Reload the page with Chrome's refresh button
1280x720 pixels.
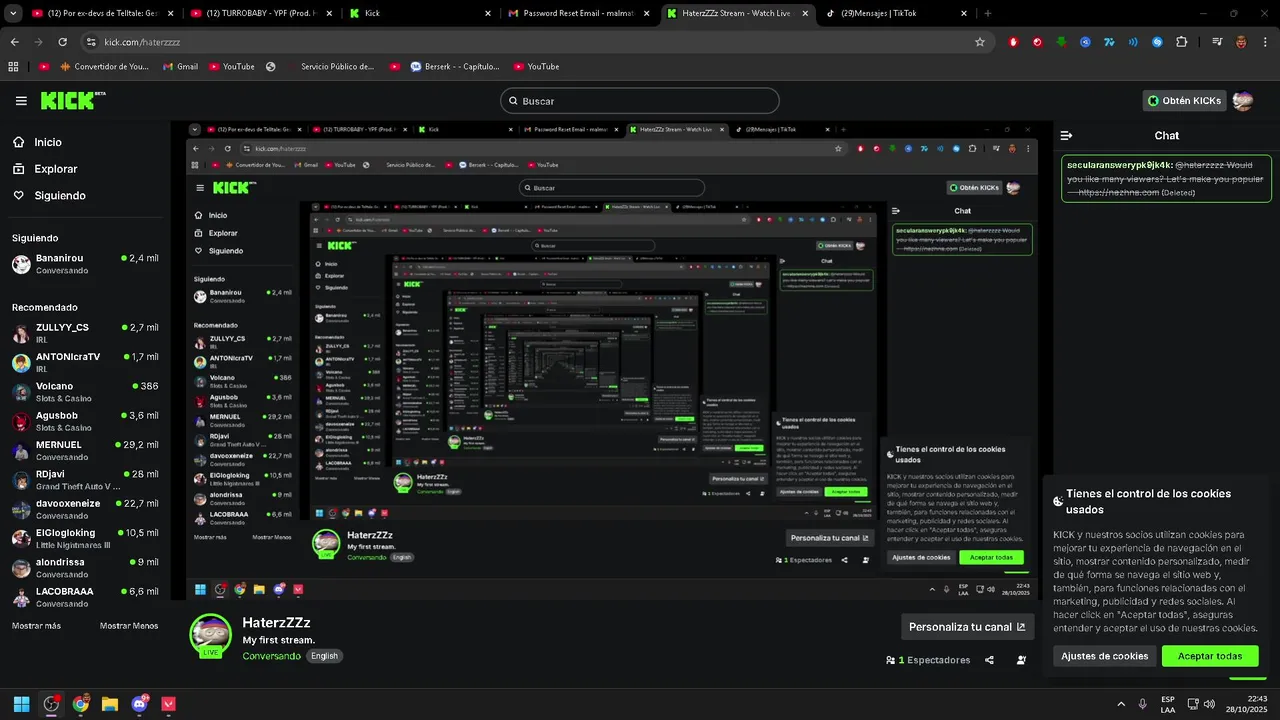[x=62, y=42]
